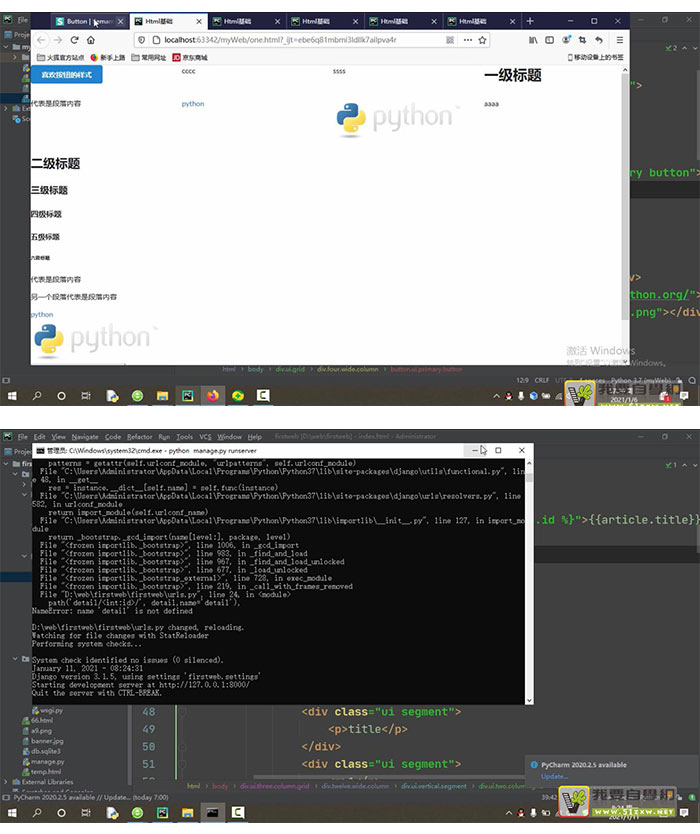Select wsgi.py in Project tree

click(47, 711)
